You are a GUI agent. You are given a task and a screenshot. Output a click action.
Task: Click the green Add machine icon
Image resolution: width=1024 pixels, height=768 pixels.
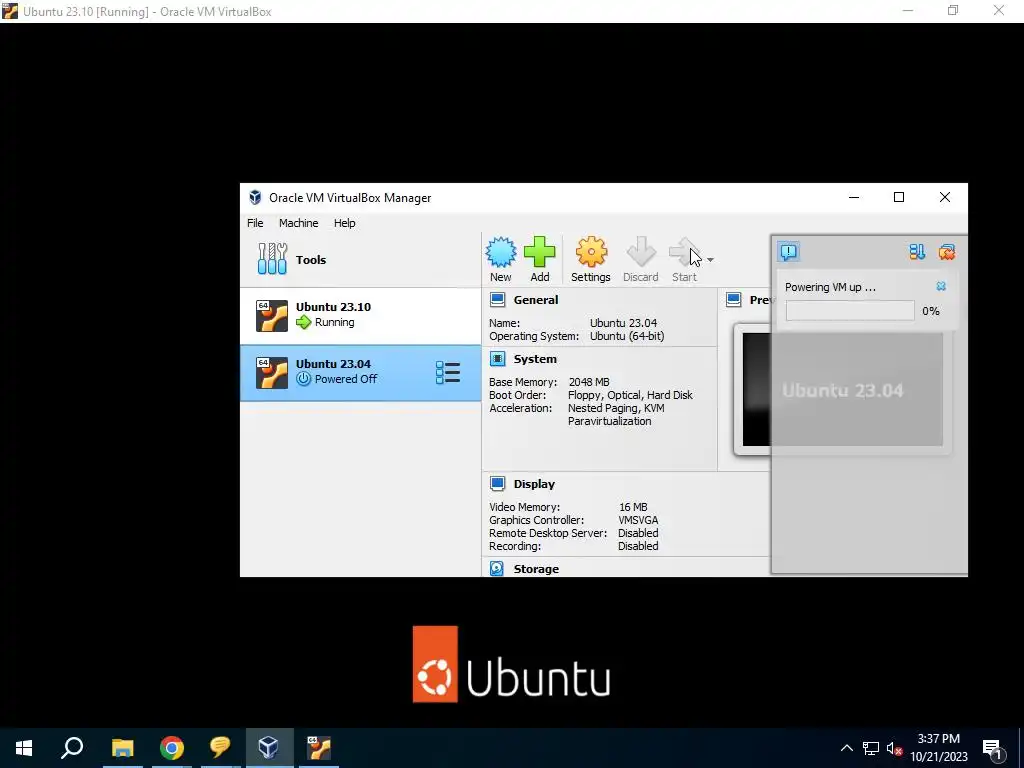point(539,252)
